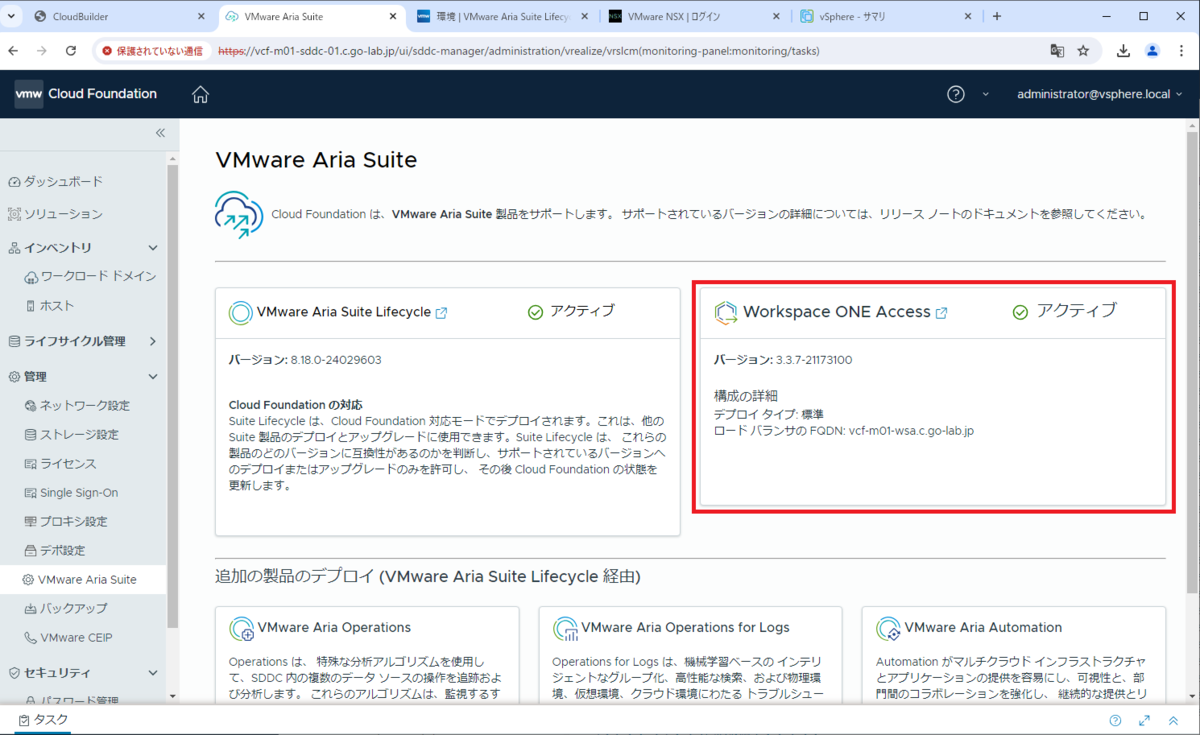Go back in browser history
Image resolution: width=1200 pixels, height=735 pixels.
coord(13,50)
